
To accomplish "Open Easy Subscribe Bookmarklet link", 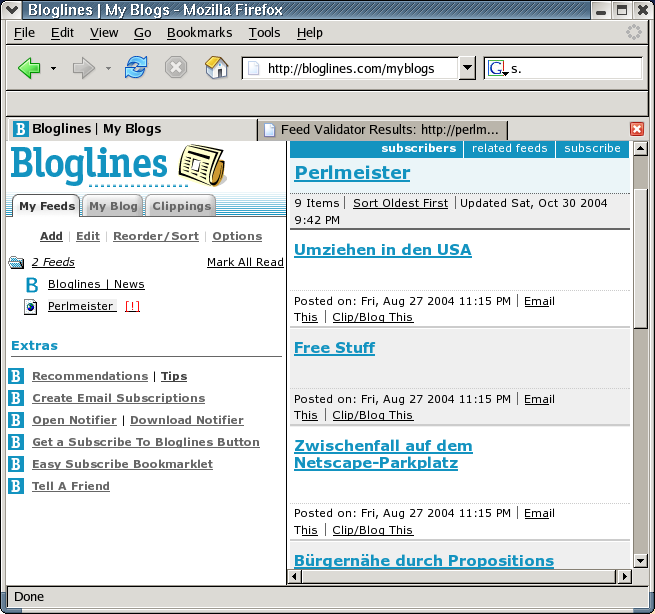I will [x=122, y=464].
